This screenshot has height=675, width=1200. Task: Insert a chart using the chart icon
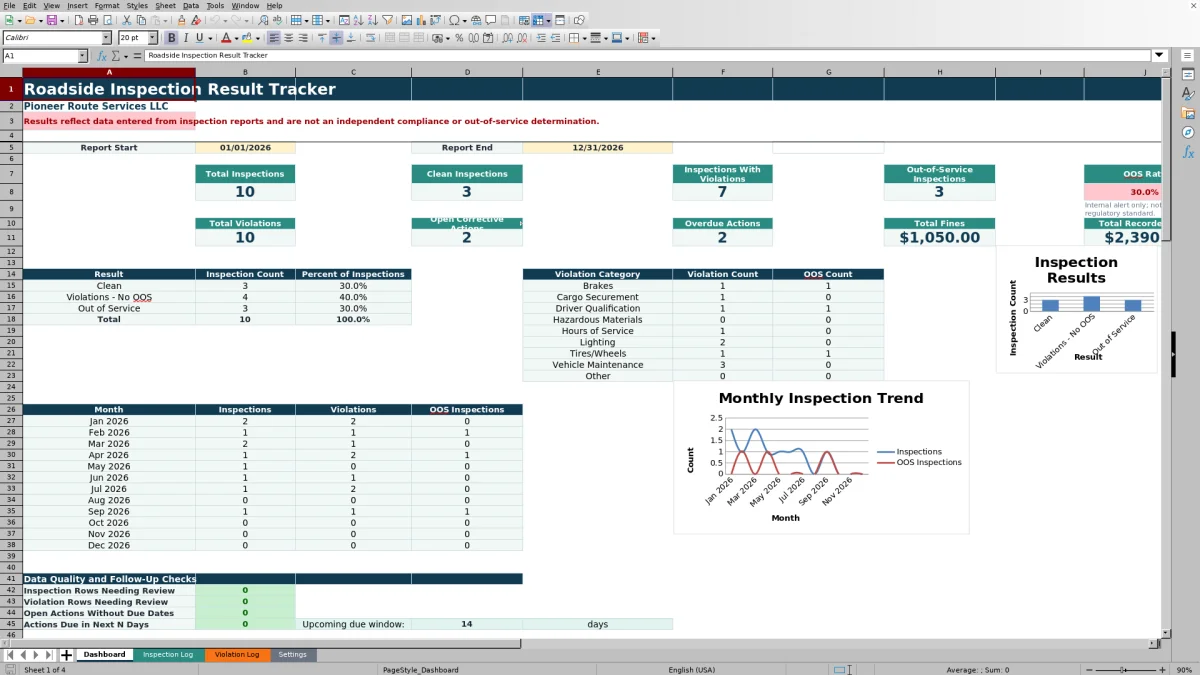(420, 20)
